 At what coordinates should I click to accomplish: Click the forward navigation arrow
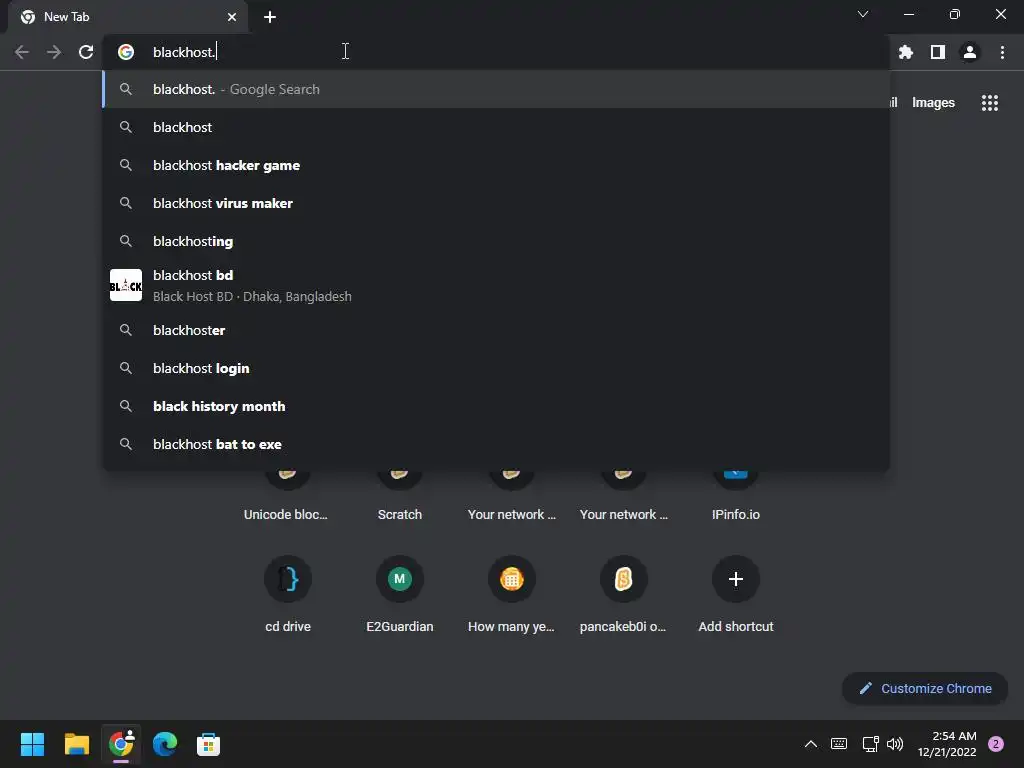click(54, 52)
